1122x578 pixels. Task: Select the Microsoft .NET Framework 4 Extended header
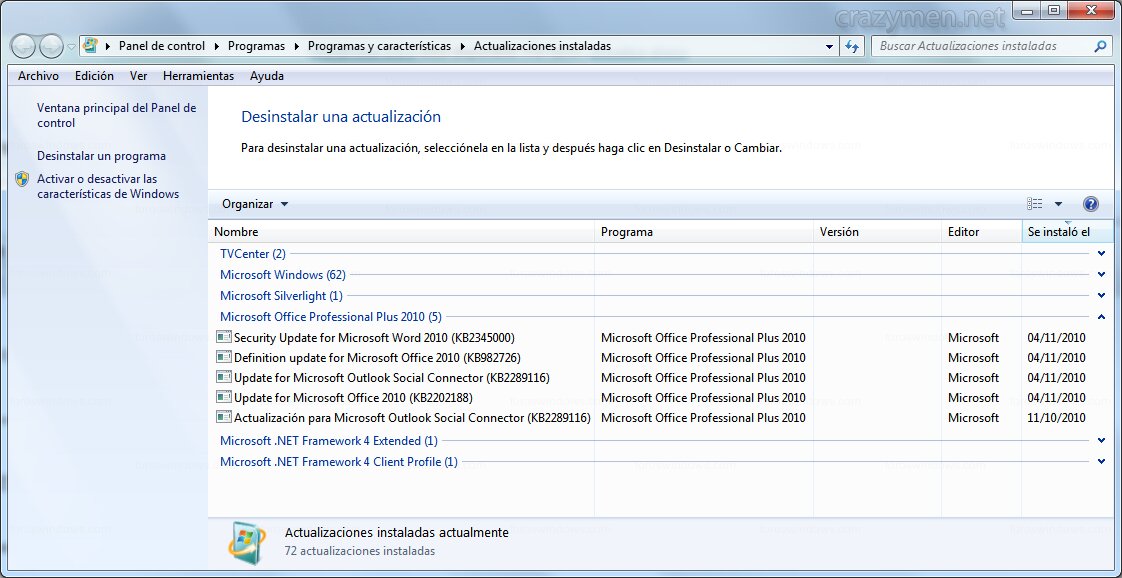coord(328,441)
